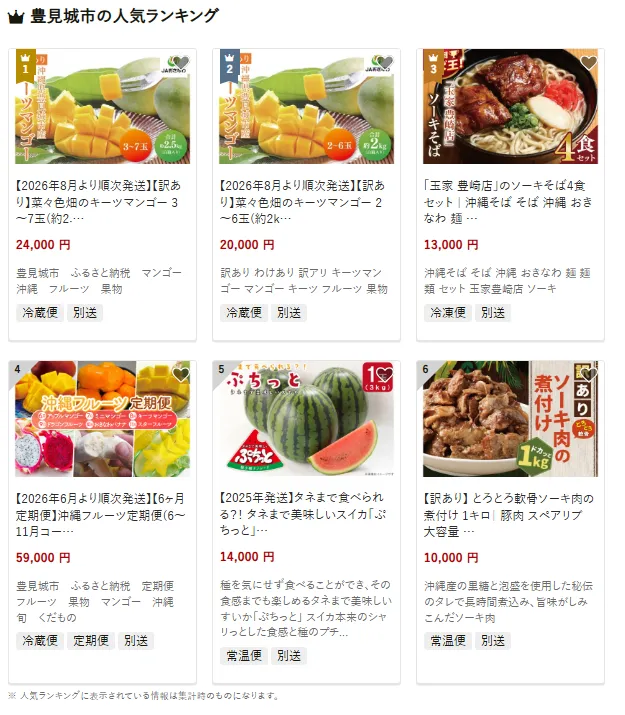Toggle heart on the rank 2 mango item
The width and height of the screenshot is (625, 715).
[385, 62]
